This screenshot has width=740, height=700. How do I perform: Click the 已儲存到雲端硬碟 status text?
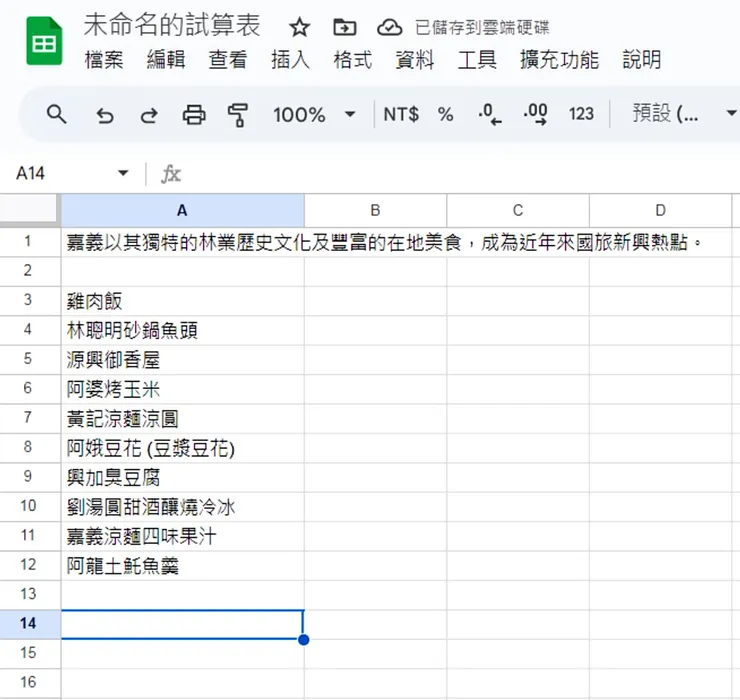(482, 28)
